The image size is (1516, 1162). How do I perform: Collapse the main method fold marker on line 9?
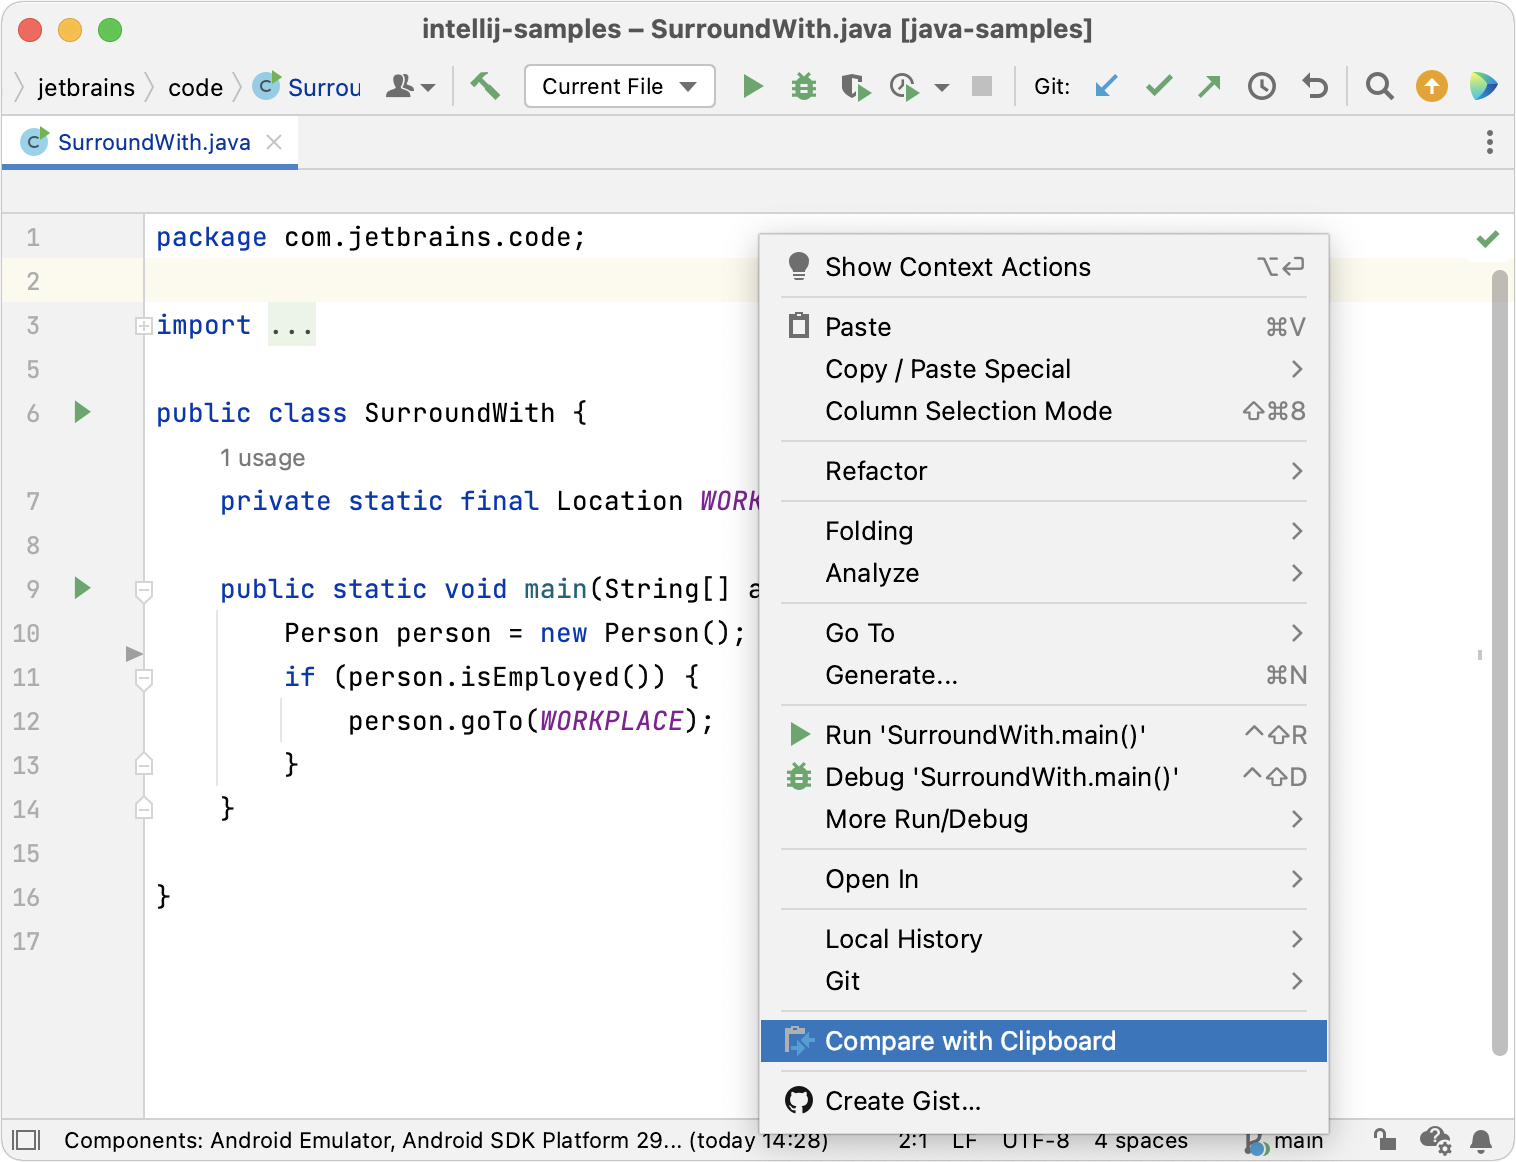pyautogui.click(x=144, y=591)
